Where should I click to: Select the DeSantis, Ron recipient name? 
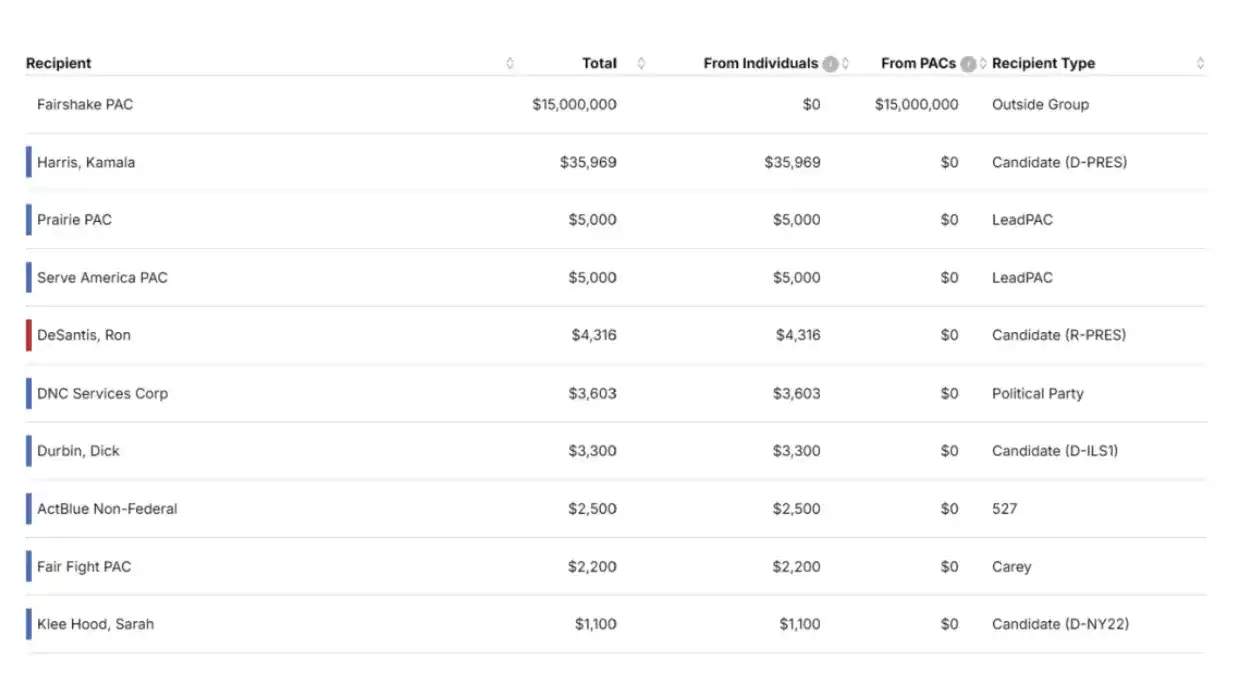[84, 335]
